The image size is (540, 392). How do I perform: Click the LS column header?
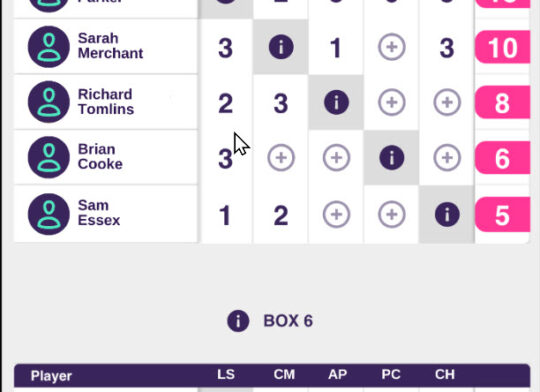(x=226, y=375)
